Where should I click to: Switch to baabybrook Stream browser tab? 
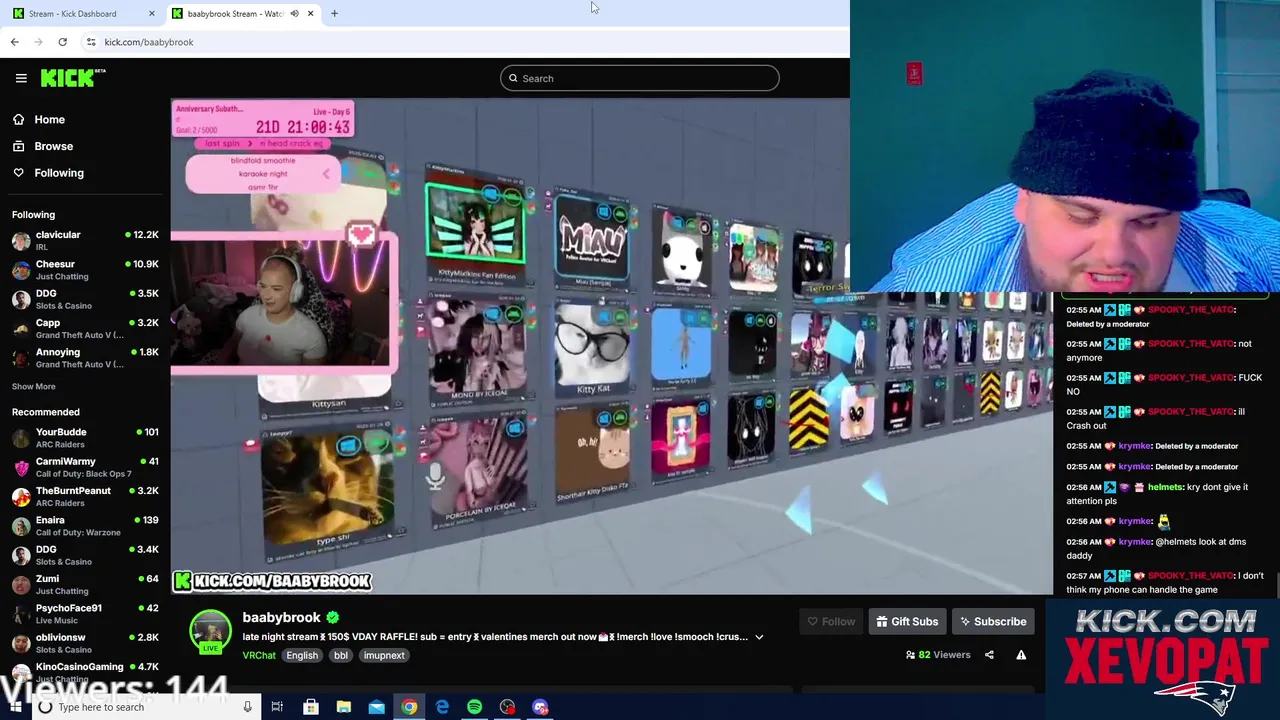[x=235, y=14]
